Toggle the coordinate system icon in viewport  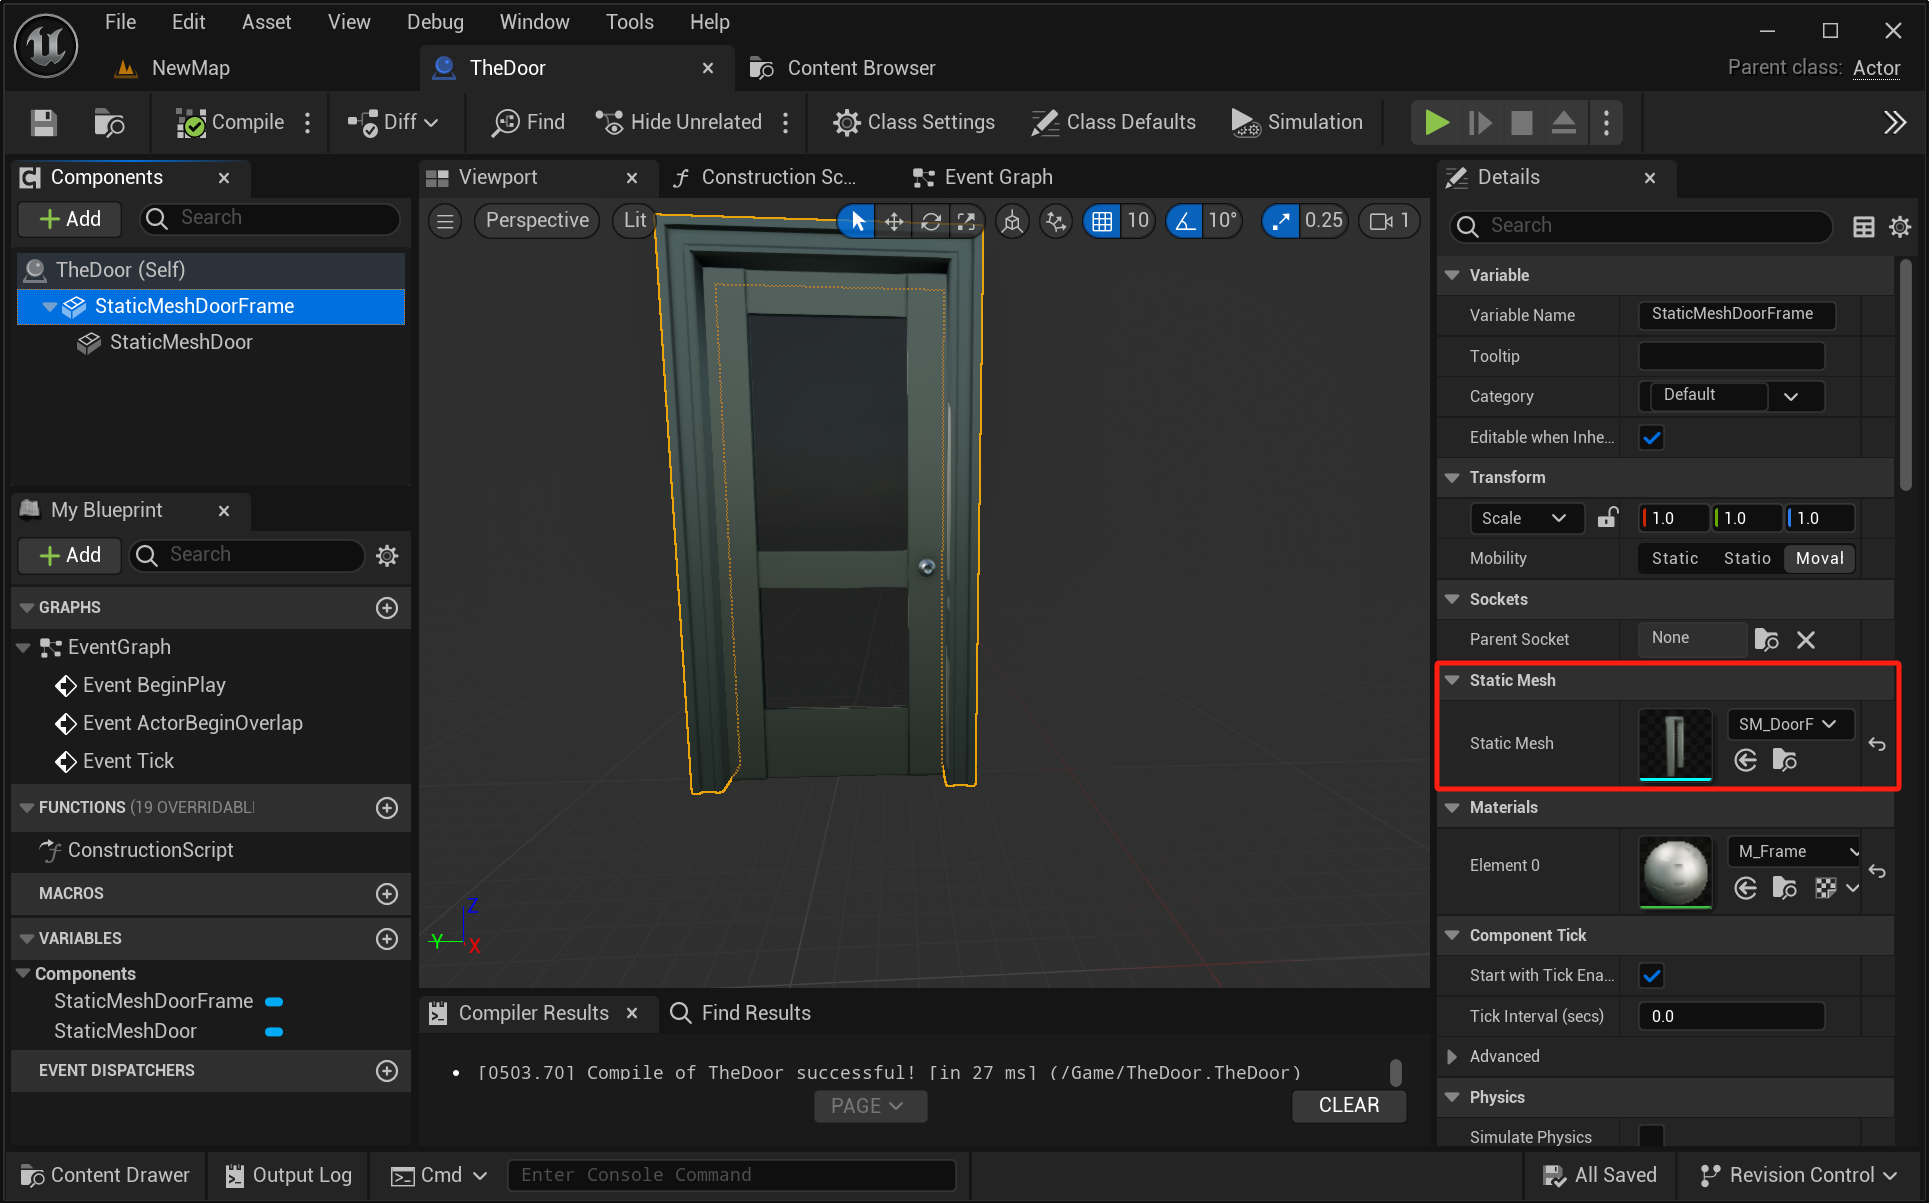[x=1012, y=221]
